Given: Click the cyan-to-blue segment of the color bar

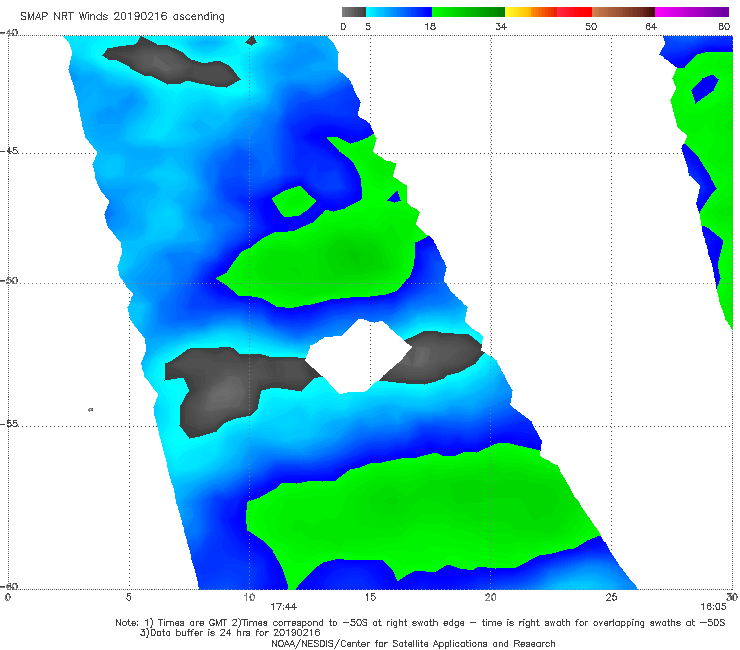Looking at the screenshot, I should (x=399, y=12).
